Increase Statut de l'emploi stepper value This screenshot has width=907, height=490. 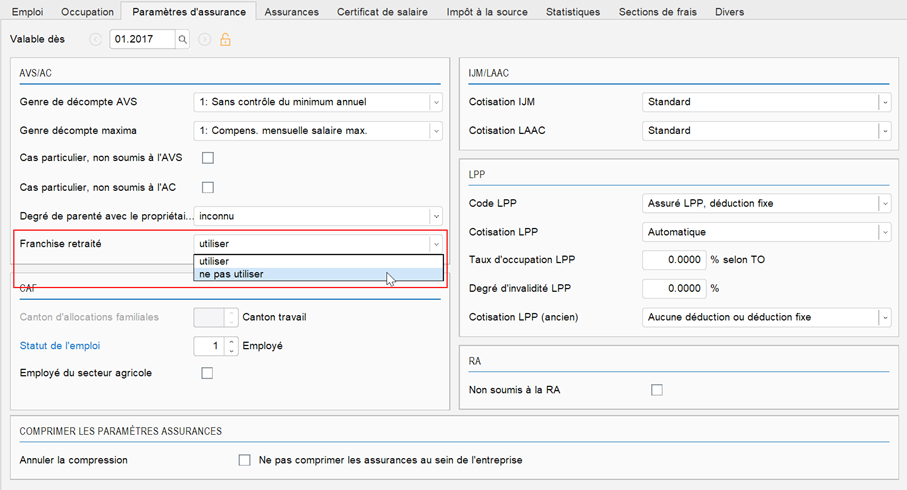point(231,342)
